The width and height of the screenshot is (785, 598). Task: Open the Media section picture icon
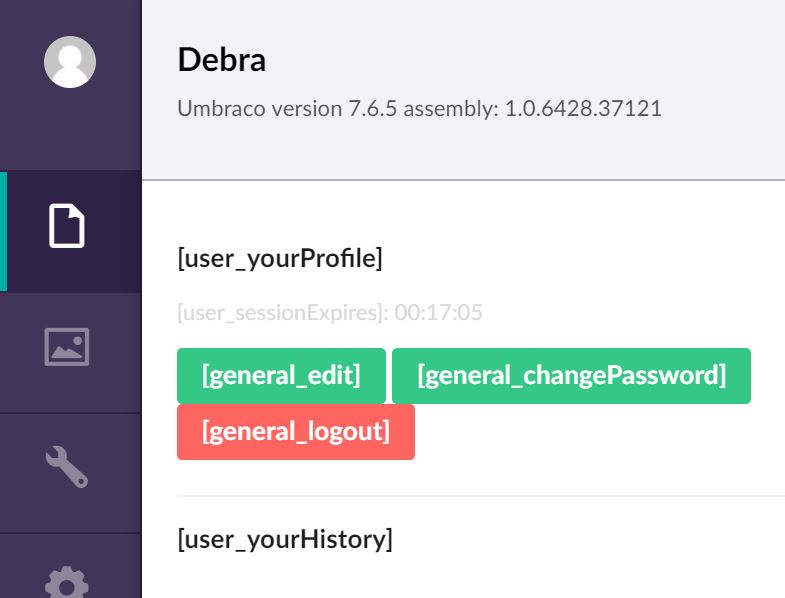(x=67, y=347)
